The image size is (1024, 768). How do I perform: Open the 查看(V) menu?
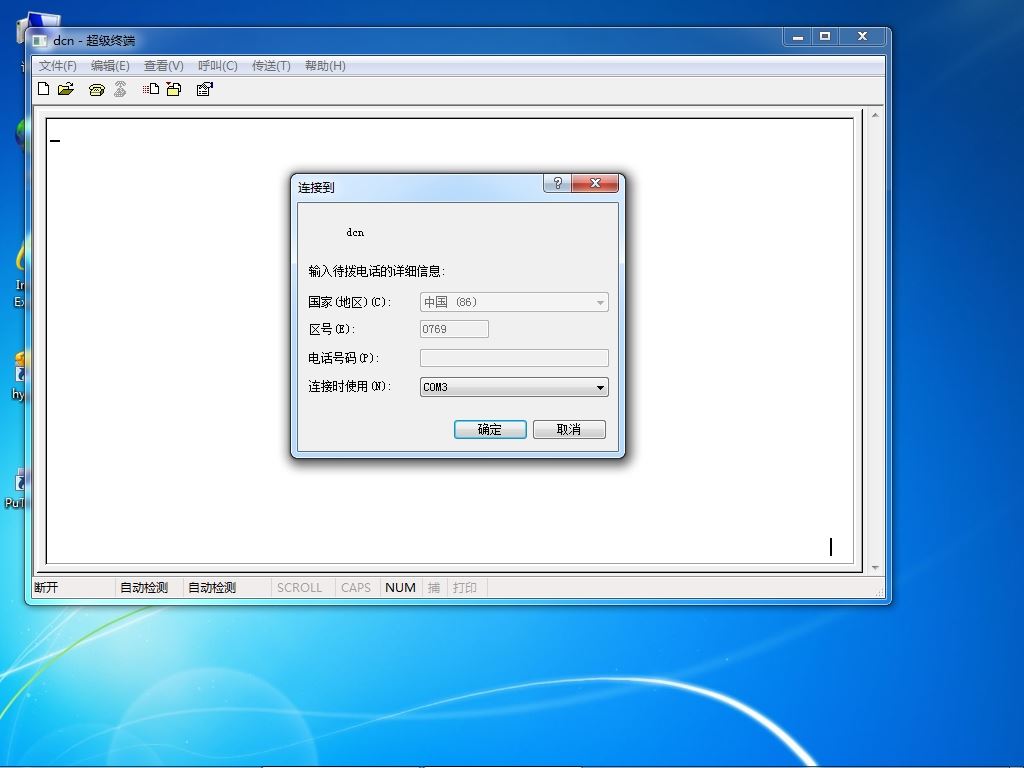coord(163,65)
